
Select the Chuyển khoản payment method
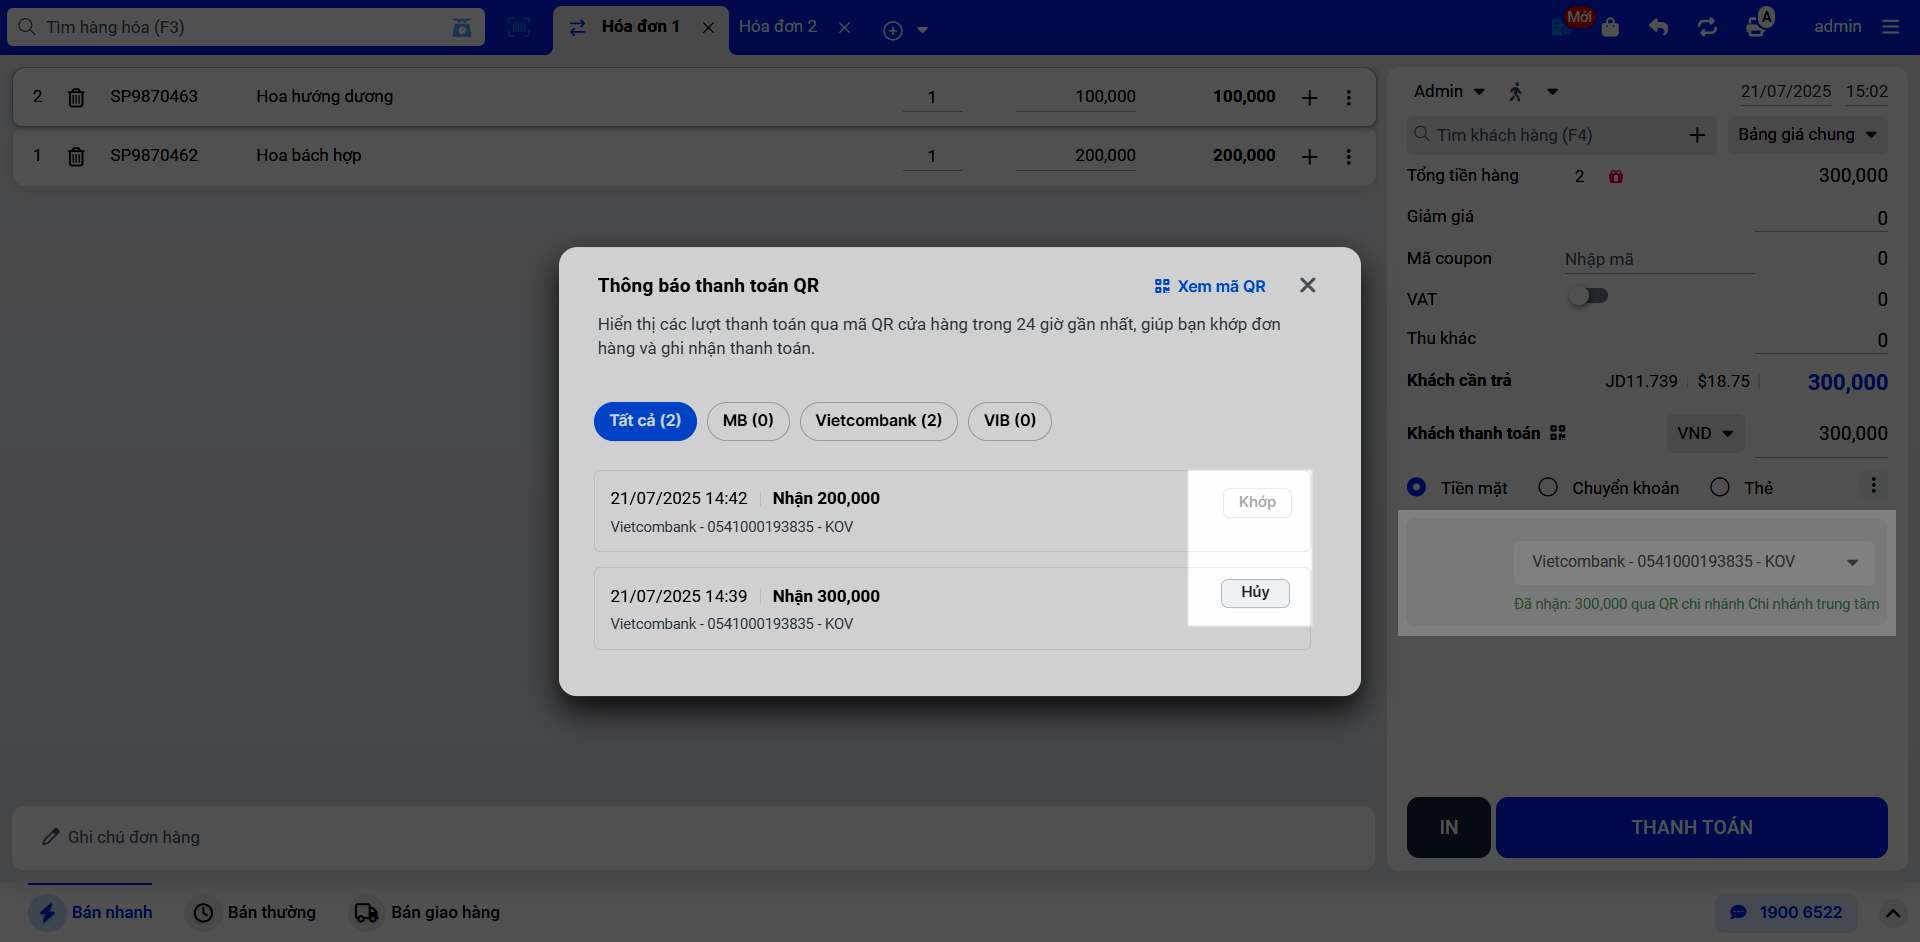click(1548, 487)
